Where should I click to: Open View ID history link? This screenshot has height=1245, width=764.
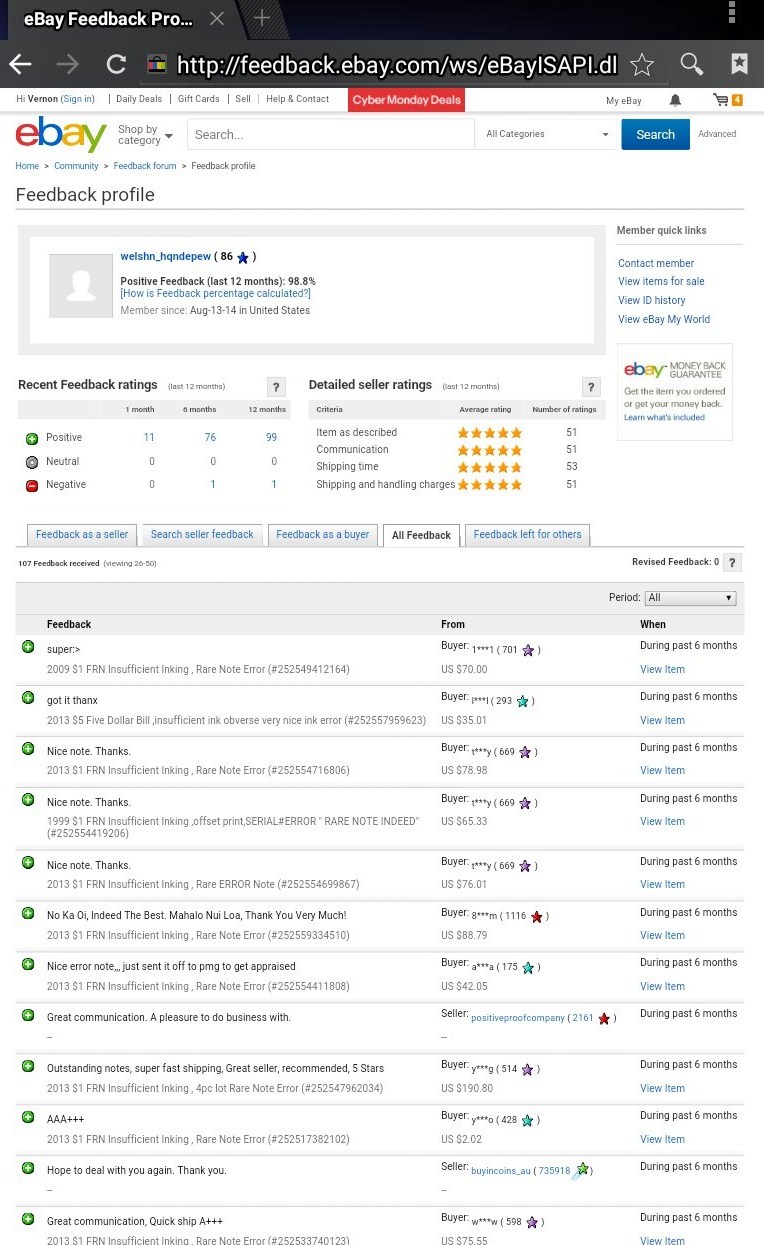(652, 301)
